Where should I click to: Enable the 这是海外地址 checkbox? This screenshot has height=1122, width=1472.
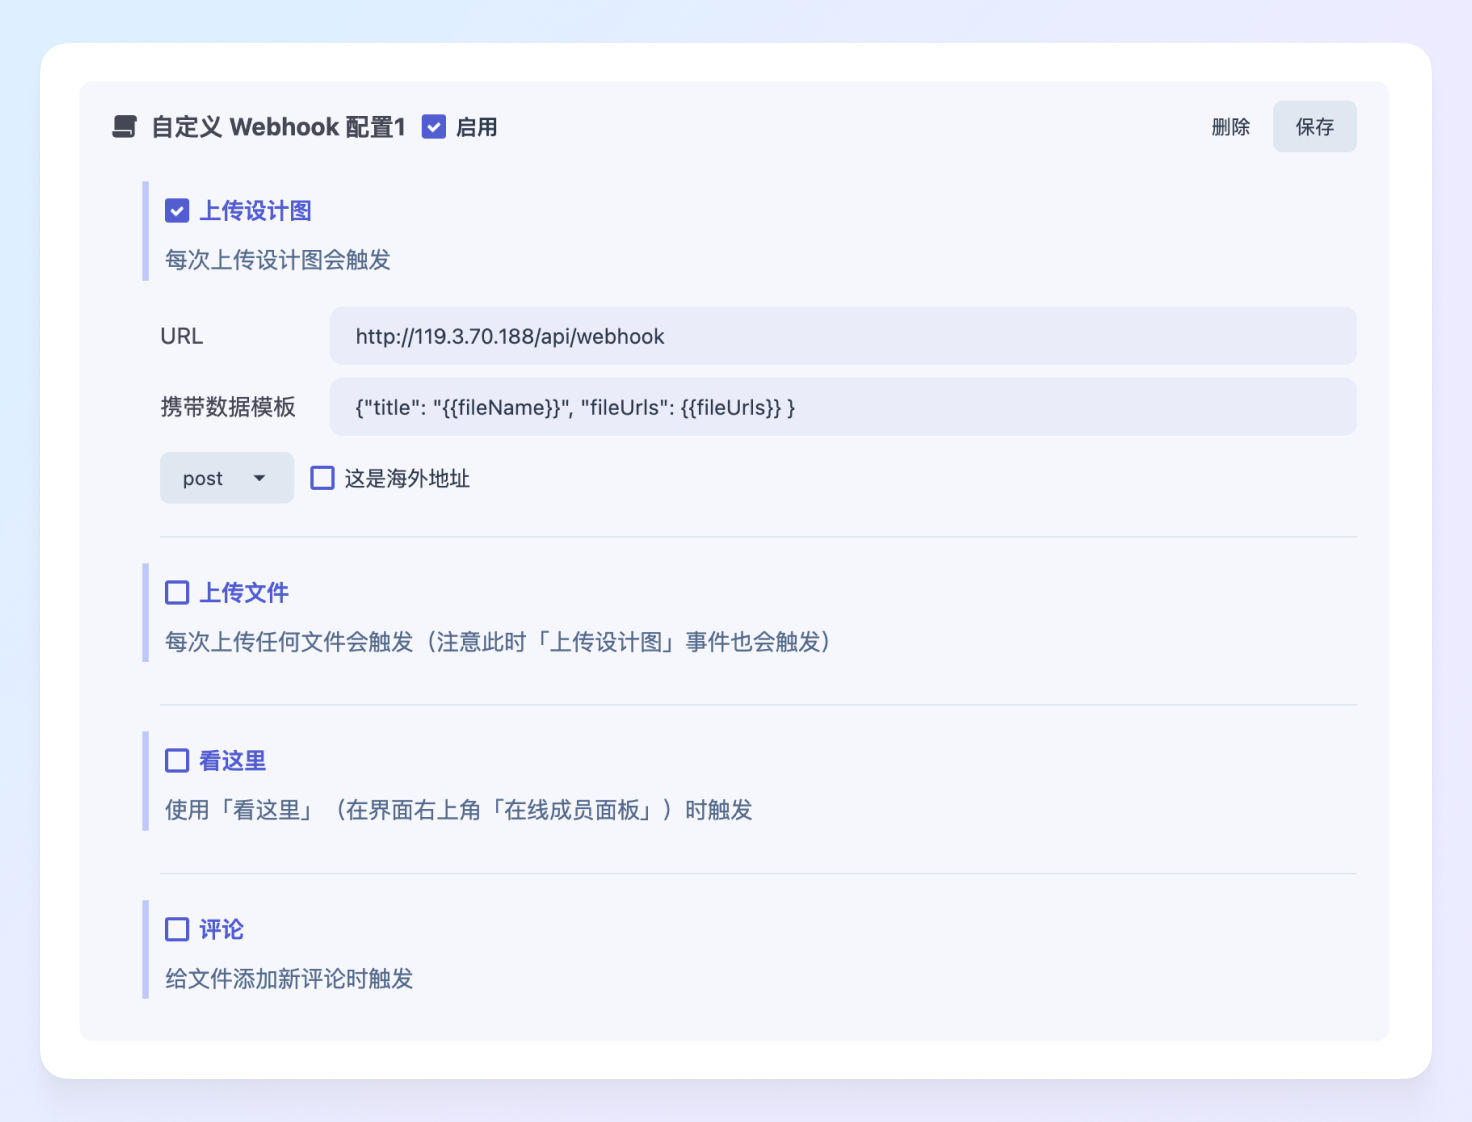click(x=322, y=478)
